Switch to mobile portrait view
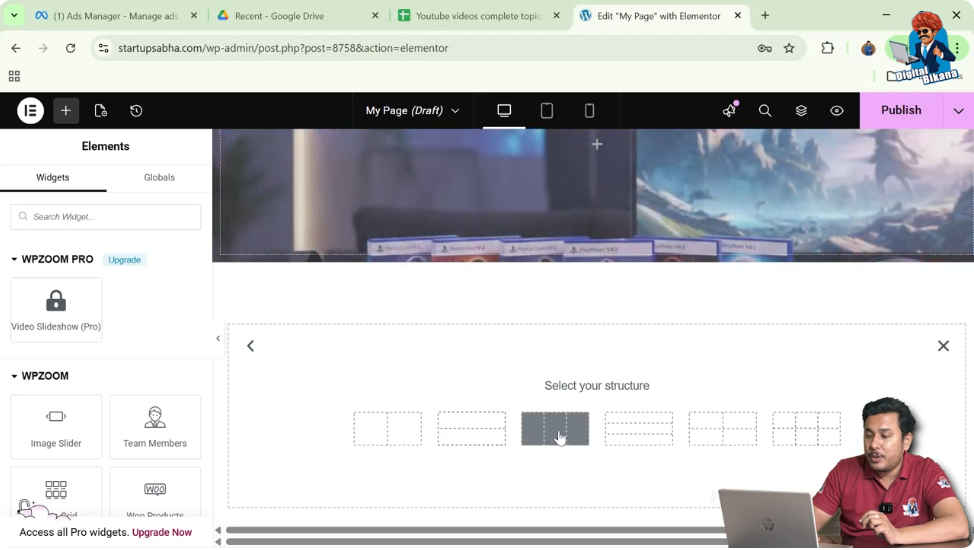This screenshot has width=974, height=550. (589, 111)
